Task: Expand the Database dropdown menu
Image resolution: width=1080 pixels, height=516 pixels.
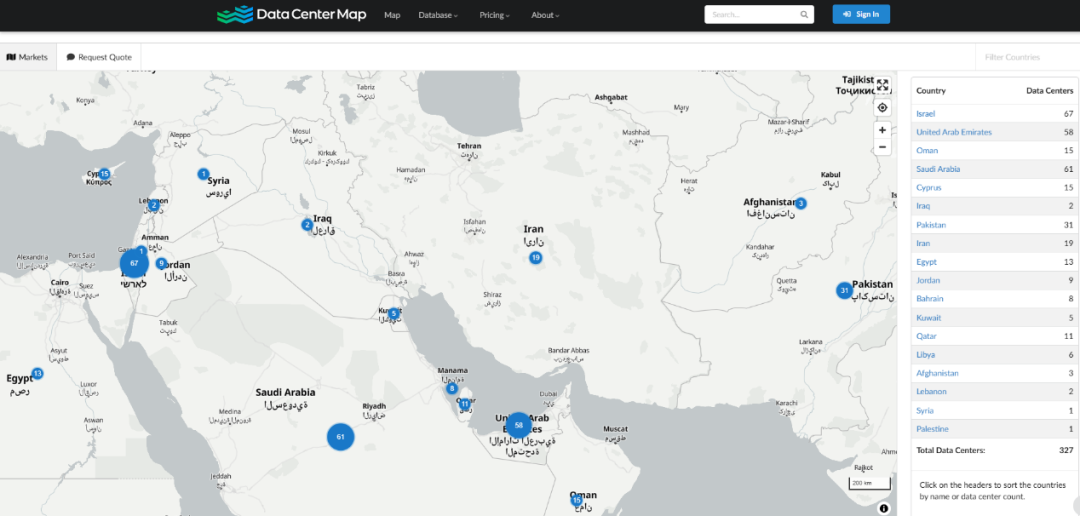Action: pyautogui.click(x=438, y=14)
